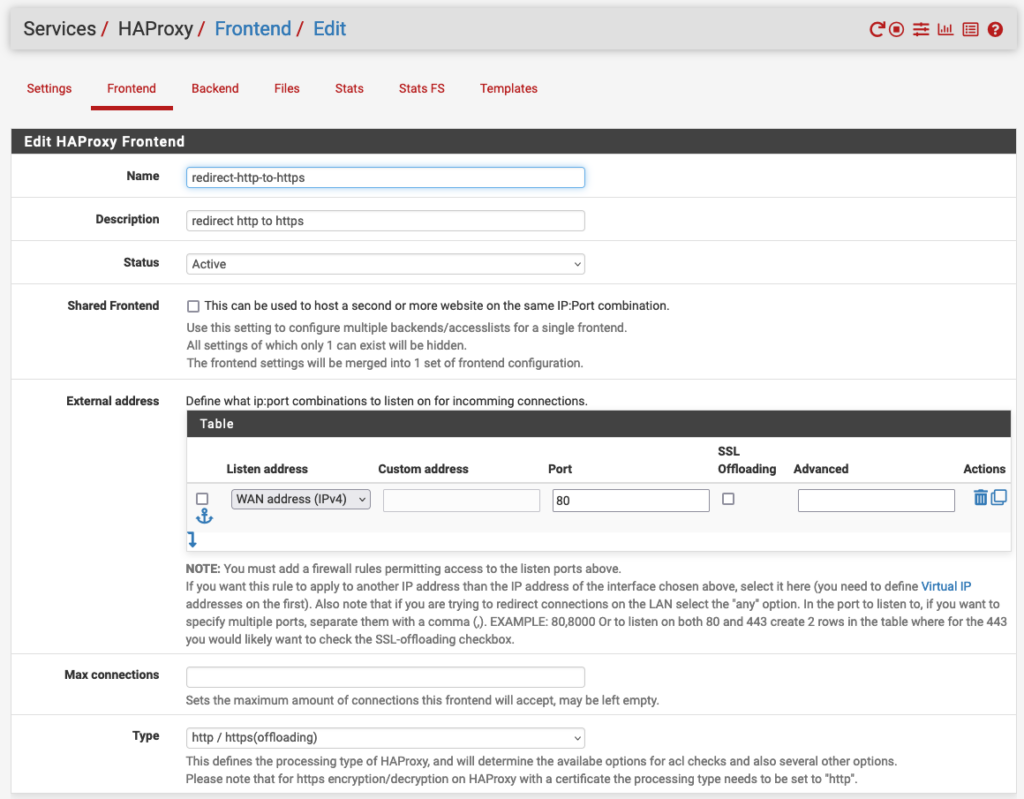The width and height of the screenshot is (1024, 799).
Task: Click the red help question mark icon
Action: tap(995, 29)
